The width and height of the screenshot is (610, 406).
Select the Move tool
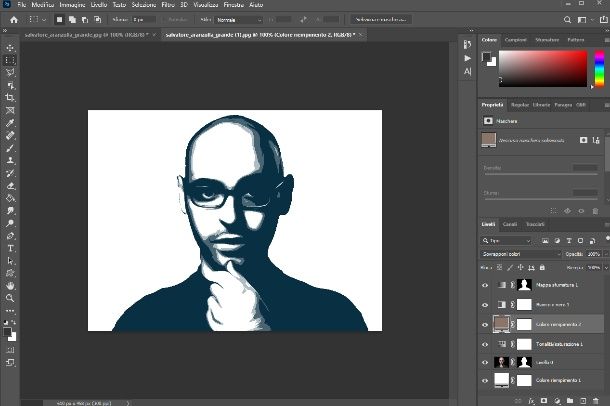pos(10,47)
